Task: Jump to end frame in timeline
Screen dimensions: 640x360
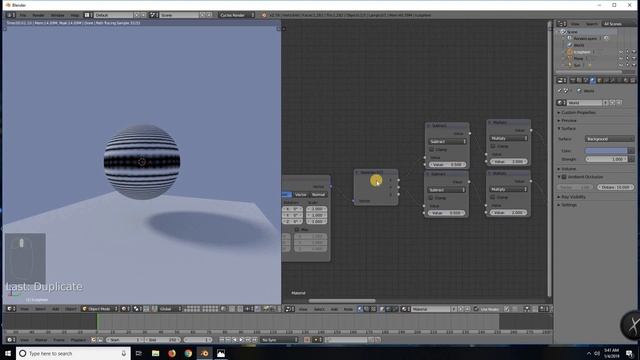Action: tap(255, 340)
